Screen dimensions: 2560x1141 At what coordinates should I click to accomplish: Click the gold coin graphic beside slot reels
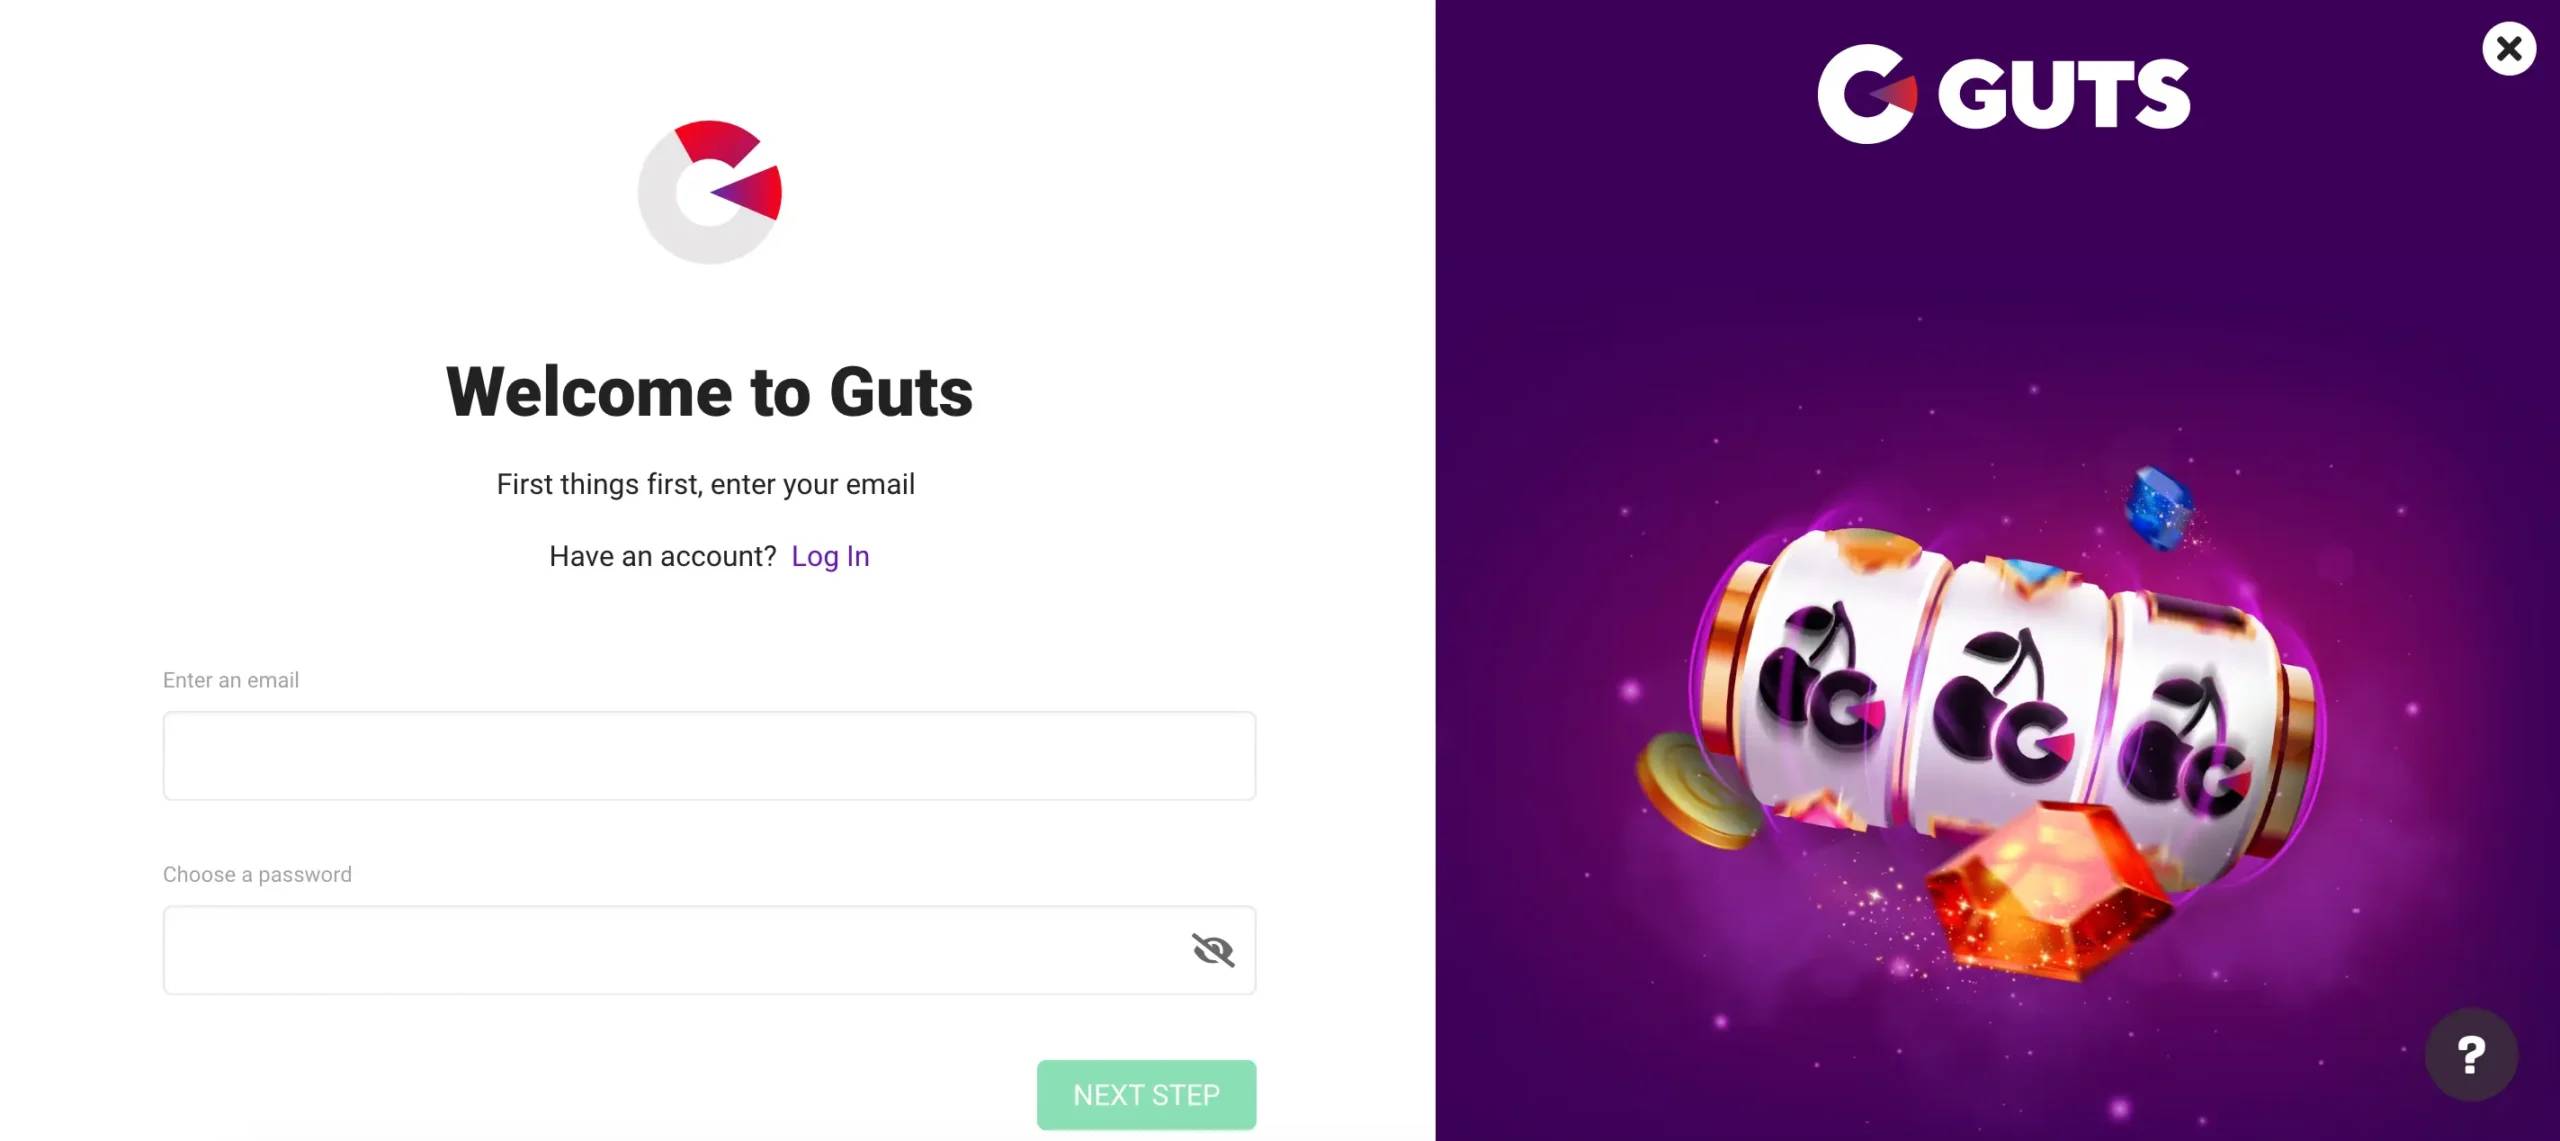pos(1696,790)
